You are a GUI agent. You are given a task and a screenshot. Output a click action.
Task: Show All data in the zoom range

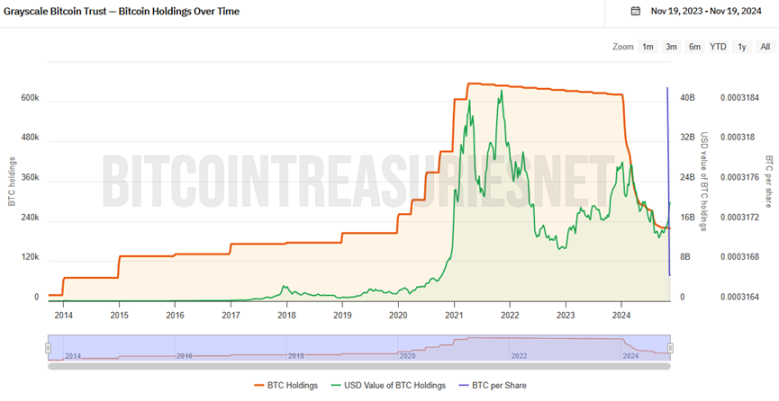[x=765, y=47]
